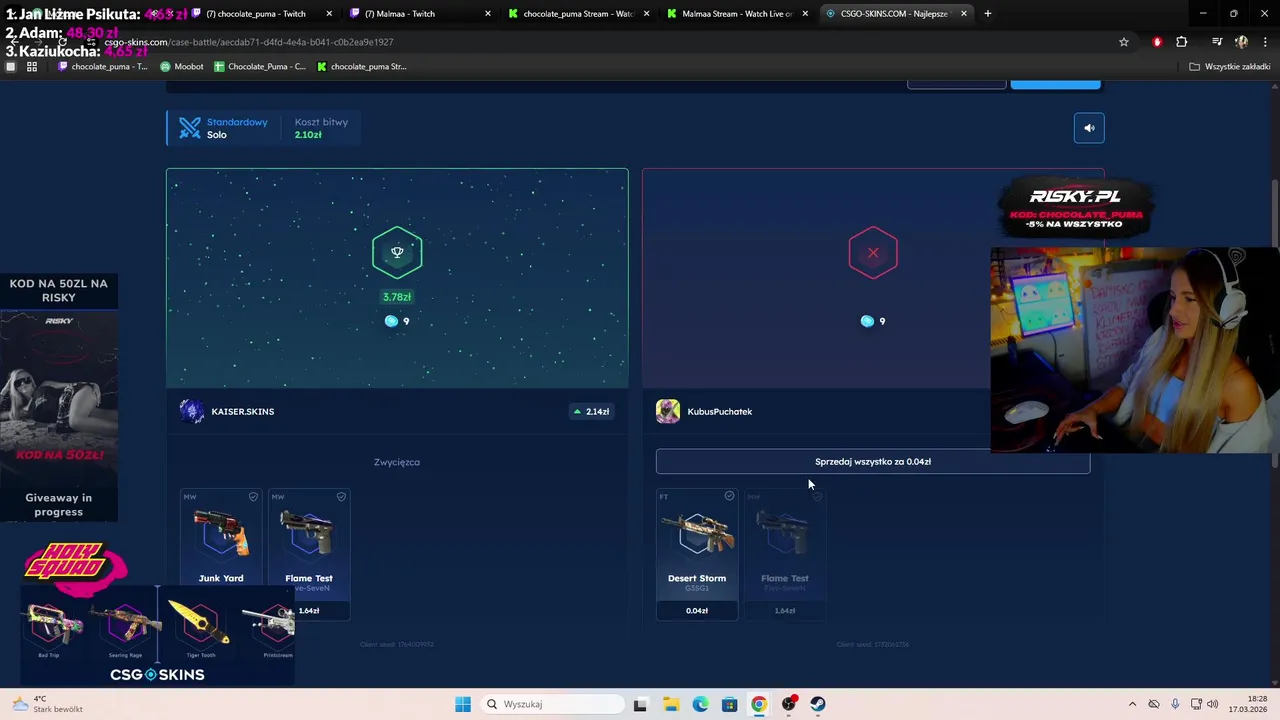Click shield check icon on Desert Storm card
1280x720 pixels.
coord(729,497)
